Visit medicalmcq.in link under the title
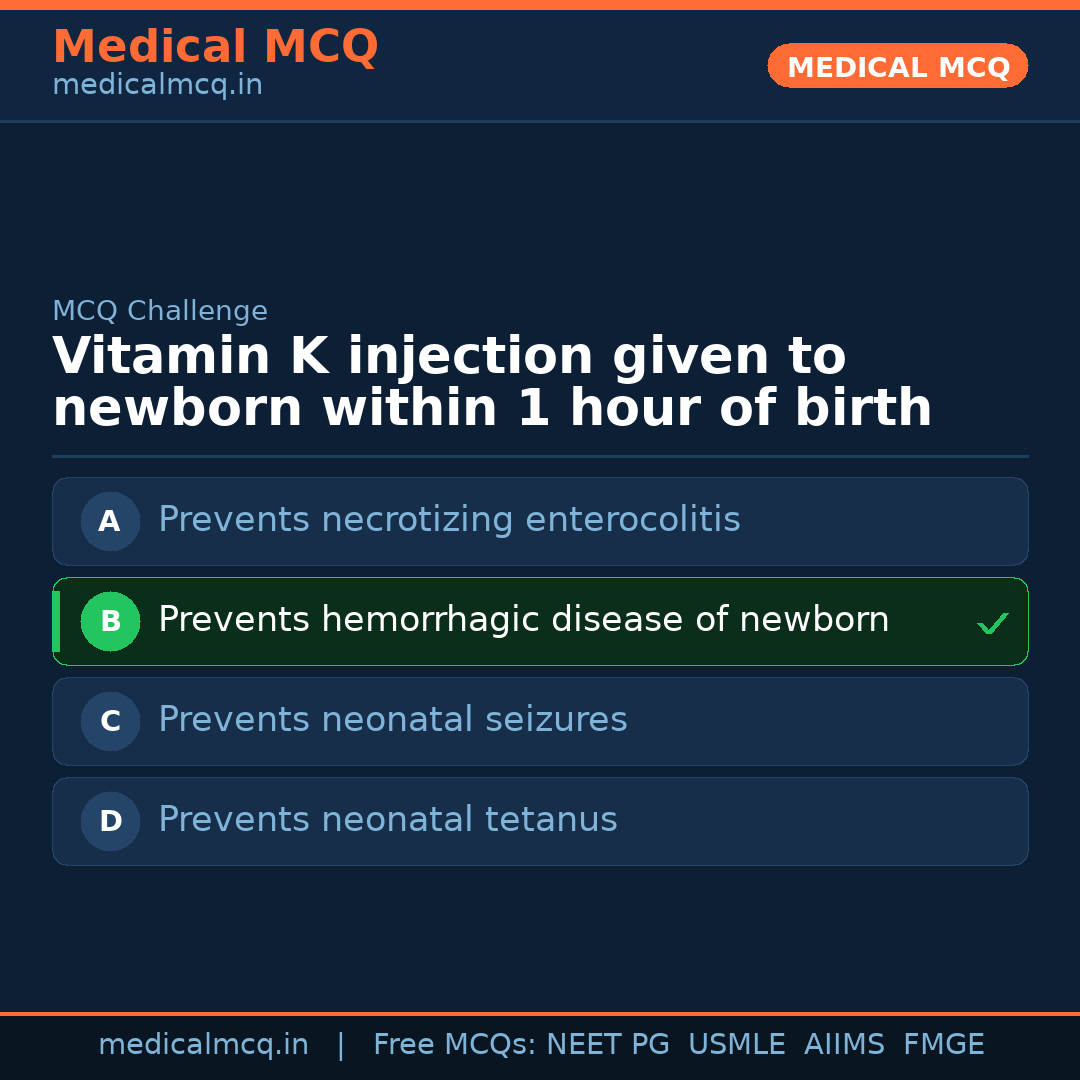The height and width of the screenshot is (1080, 1080). [x=157, y=86]
